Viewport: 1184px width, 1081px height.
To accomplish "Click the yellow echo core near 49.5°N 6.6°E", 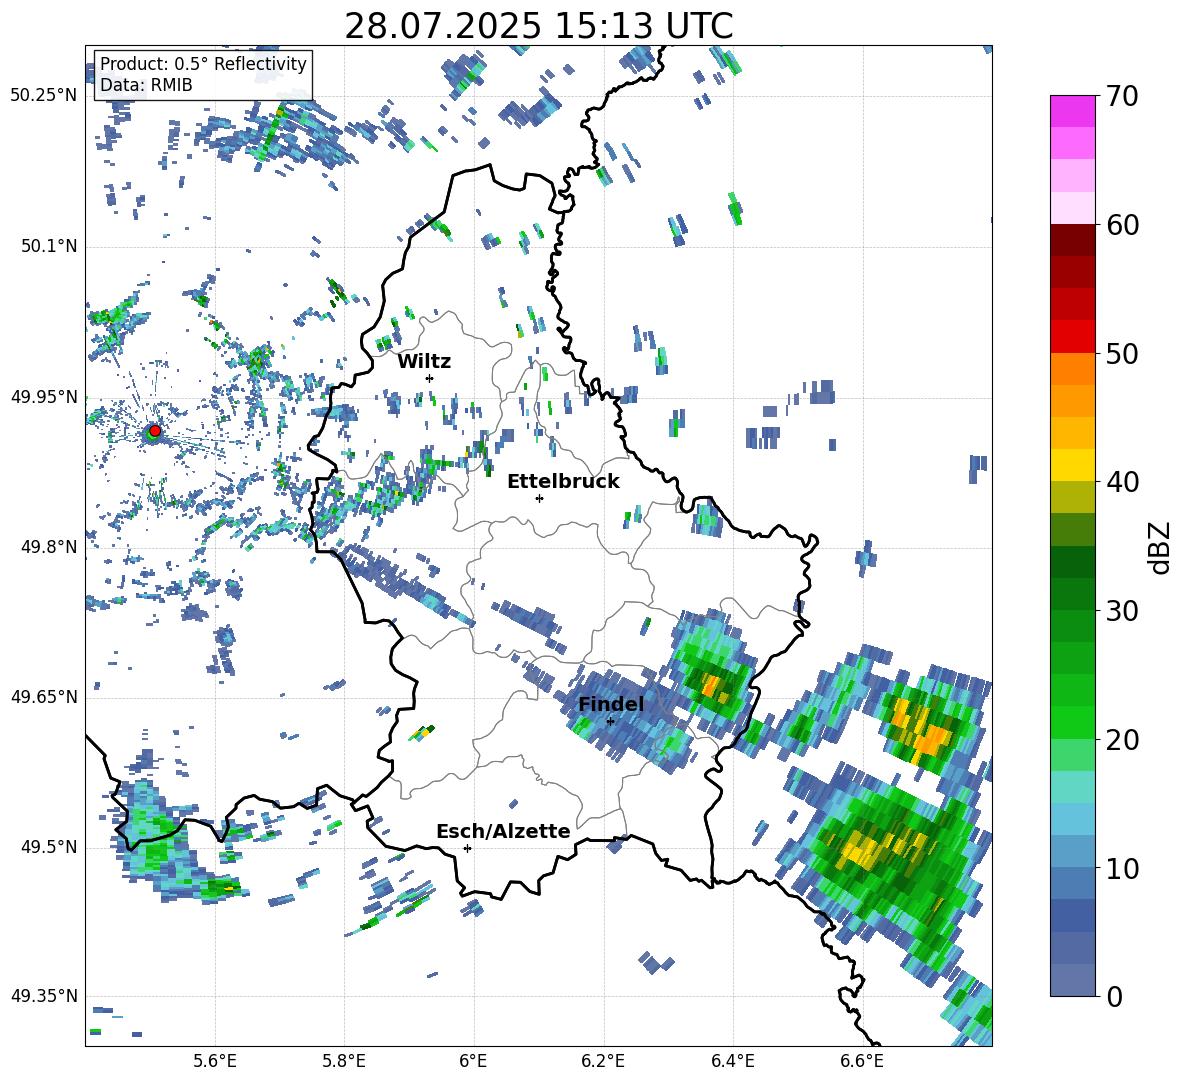I will point(861,850).
